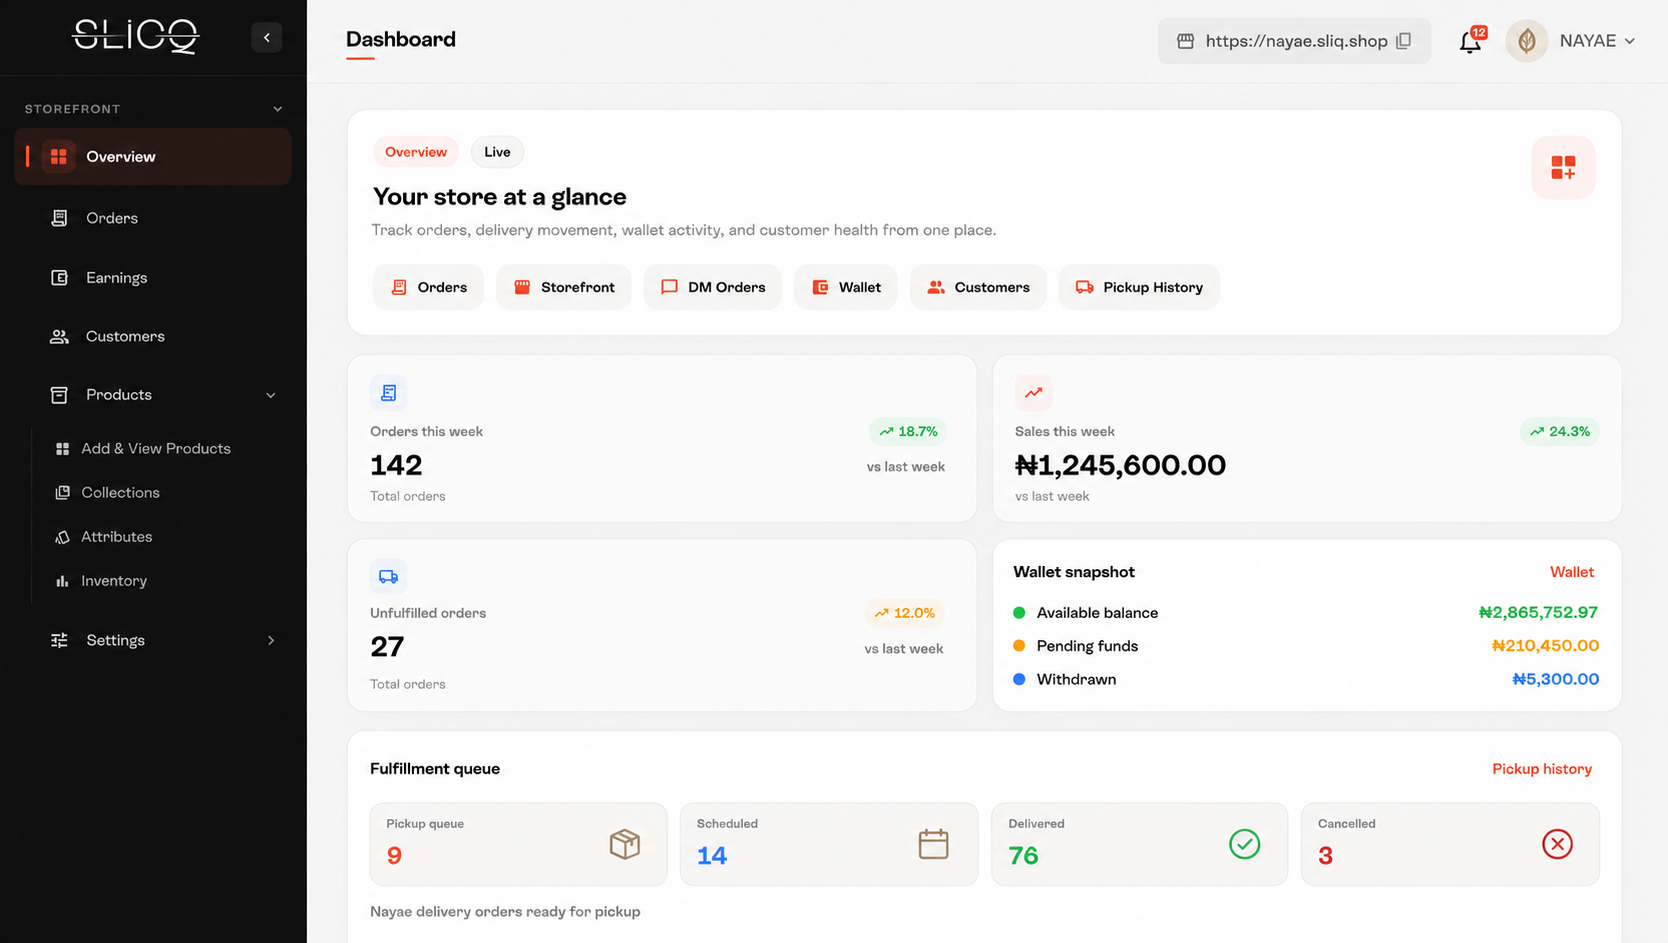Click the 12.0% unfulfilled orders badge
The image size is (1668, 943).
pyautogui.click(x=905, y=613)
